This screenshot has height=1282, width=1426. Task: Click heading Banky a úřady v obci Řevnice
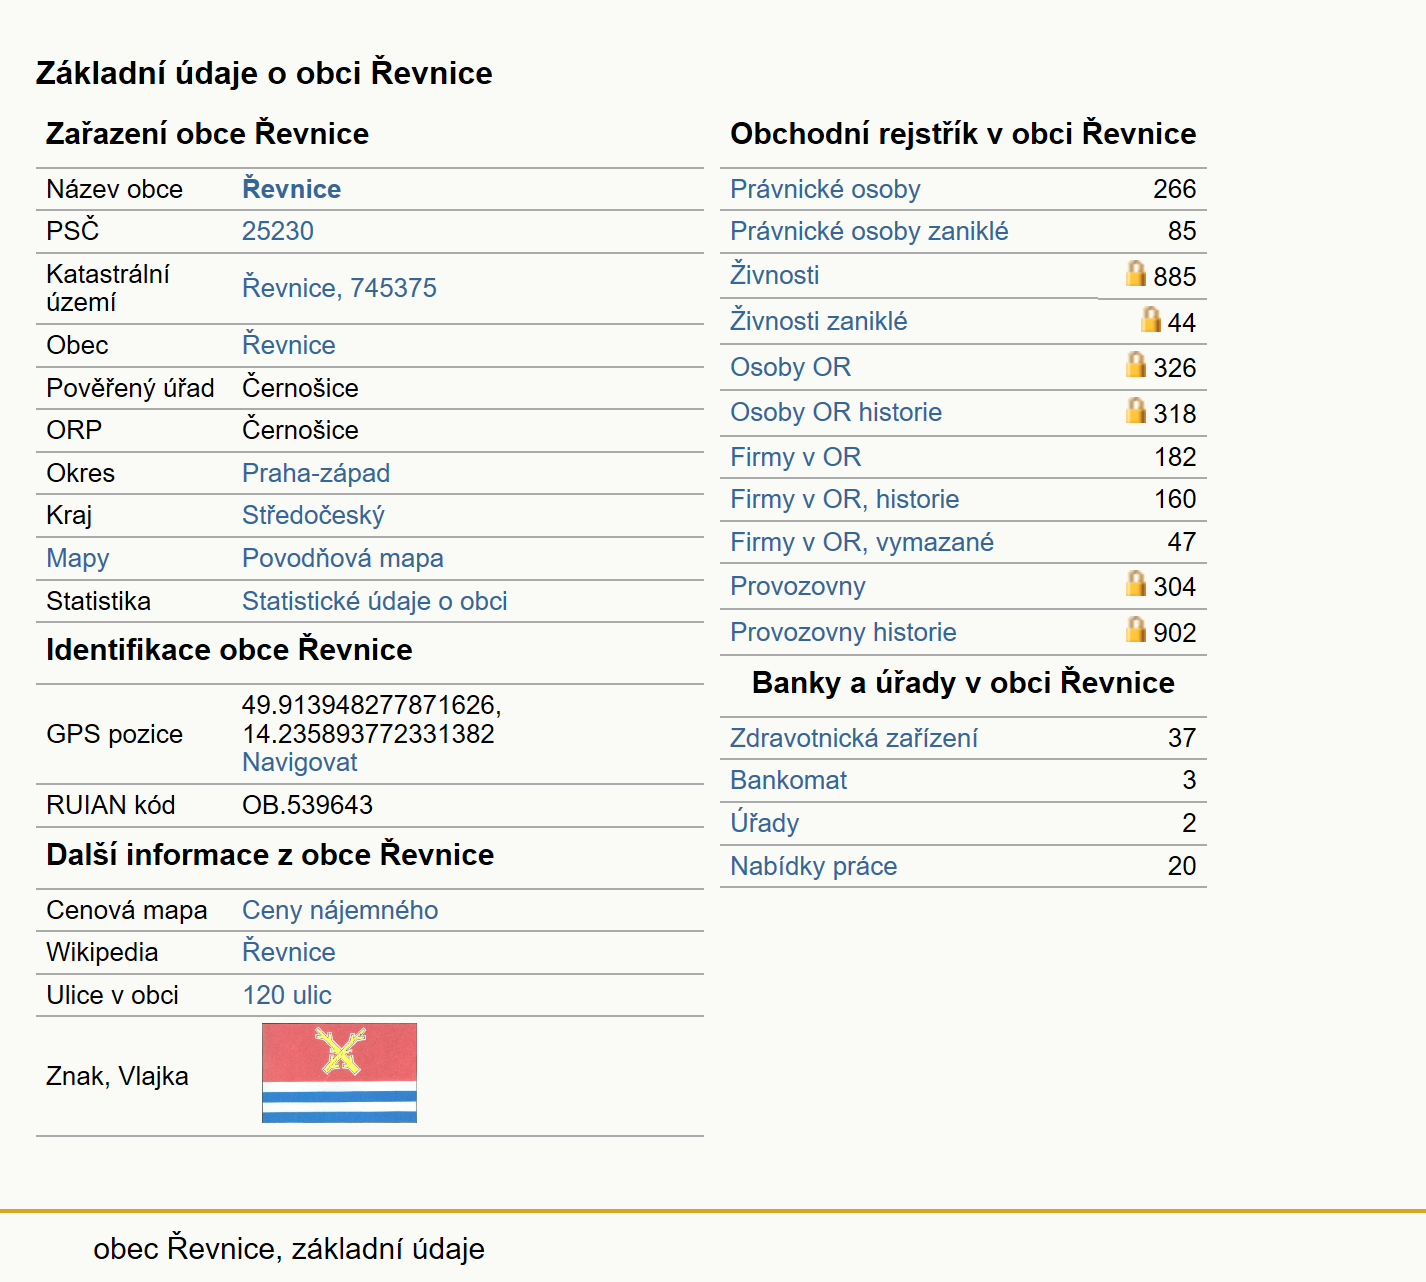tap(963, 682)
